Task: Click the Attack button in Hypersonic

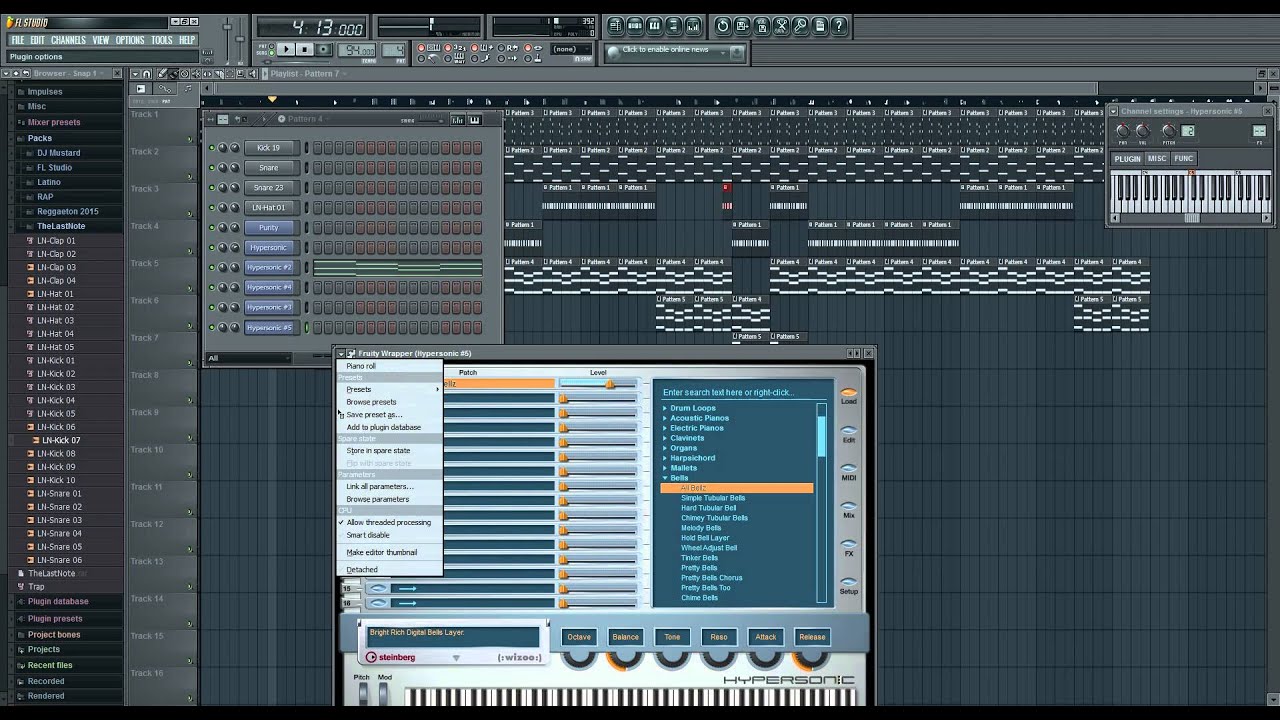Action: point(766,636)
